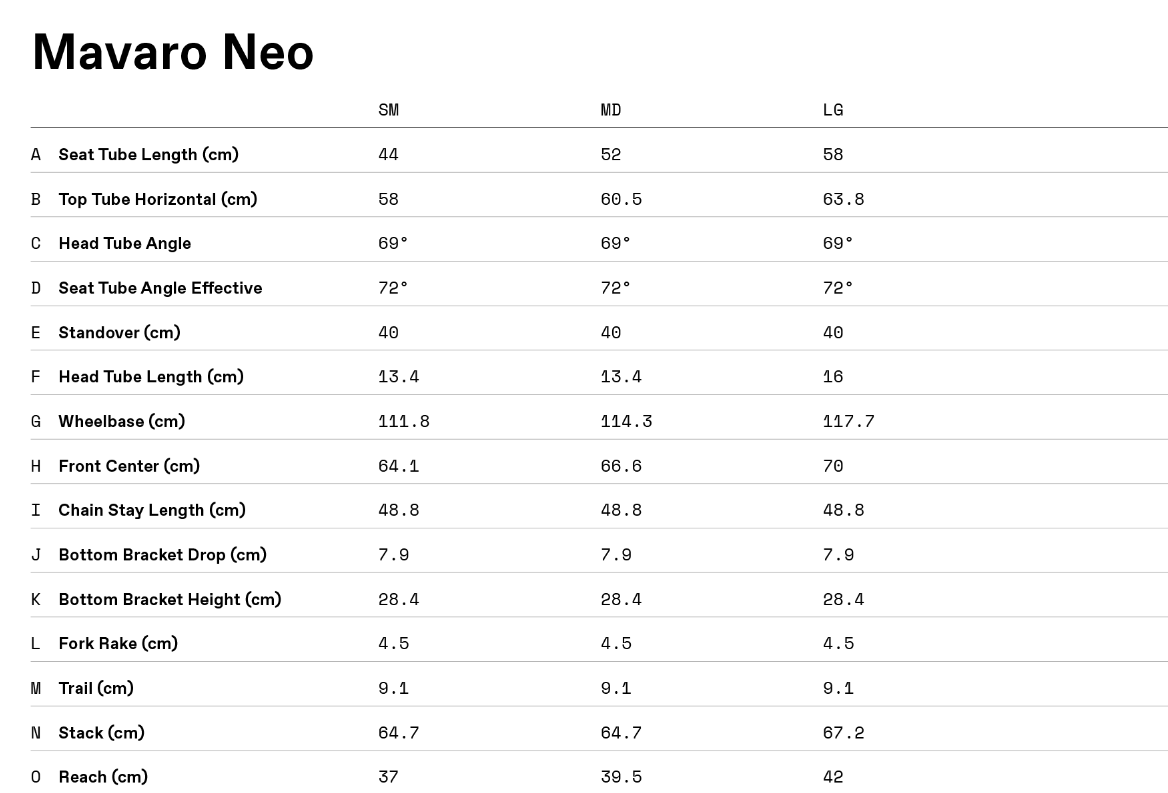This screenshot has height=793, width=1168.
Task: Click the Head Tube Angle row label
Action: (124, 243)
